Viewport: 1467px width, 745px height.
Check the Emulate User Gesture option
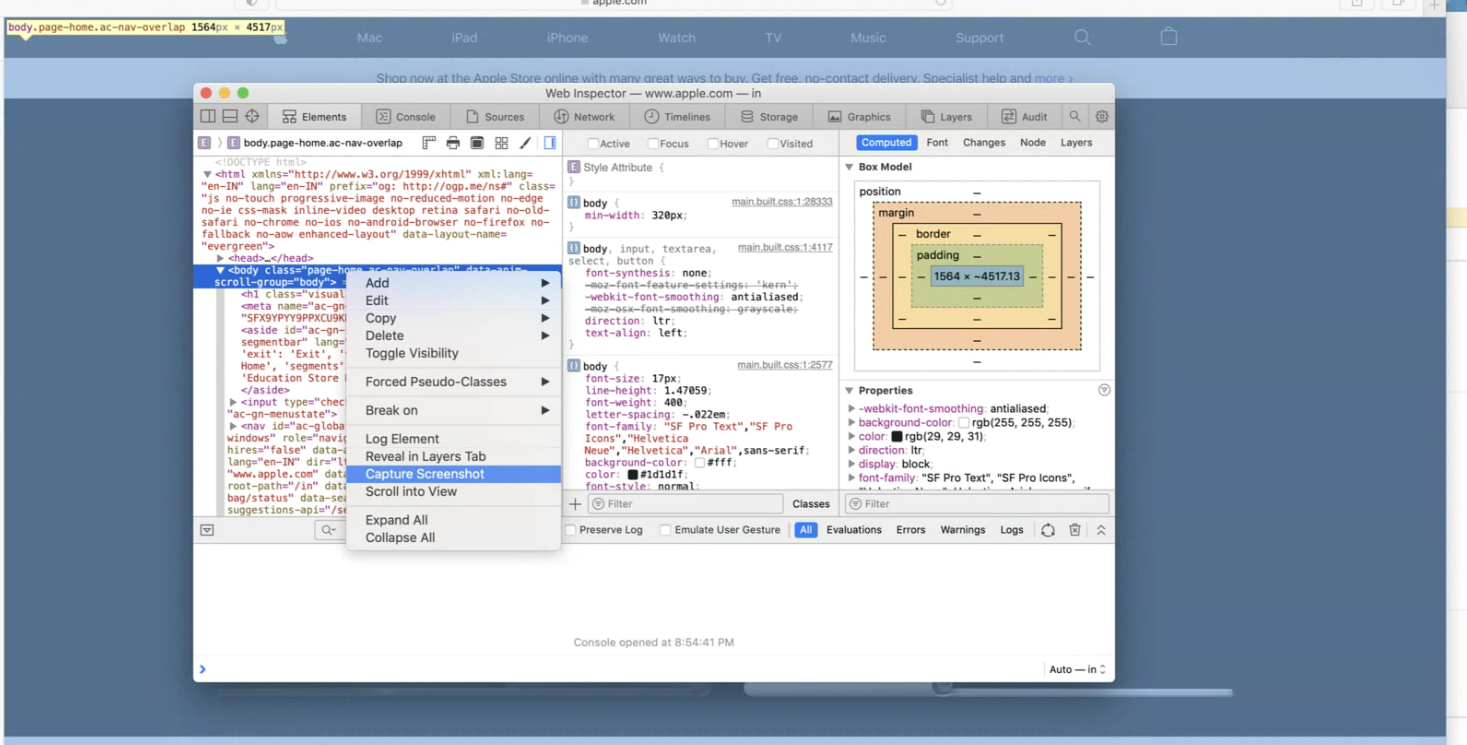pos(665,530)
